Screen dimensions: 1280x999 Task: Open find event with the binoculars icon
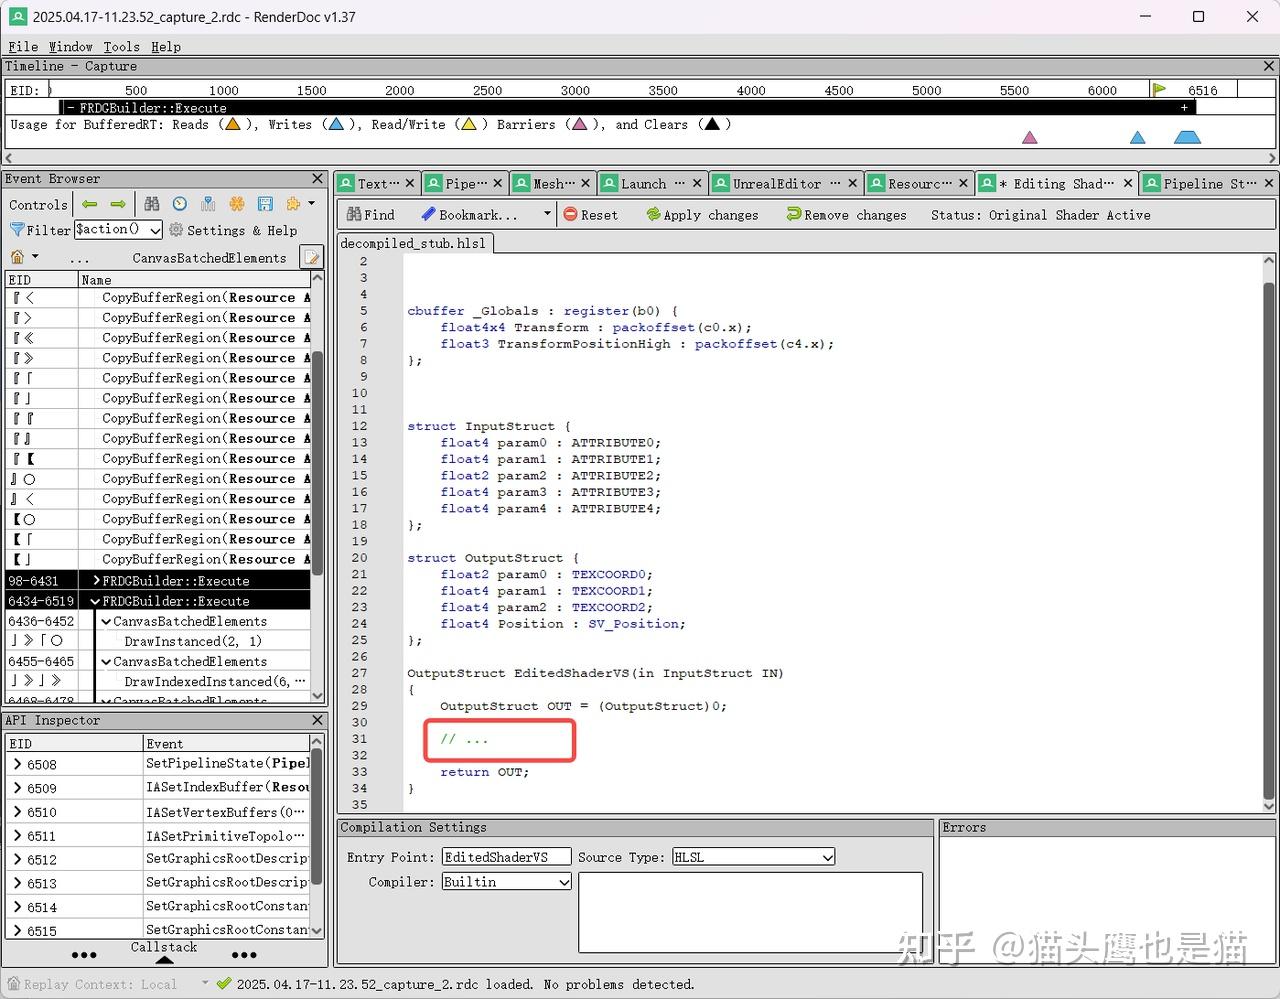coord(152,204)
